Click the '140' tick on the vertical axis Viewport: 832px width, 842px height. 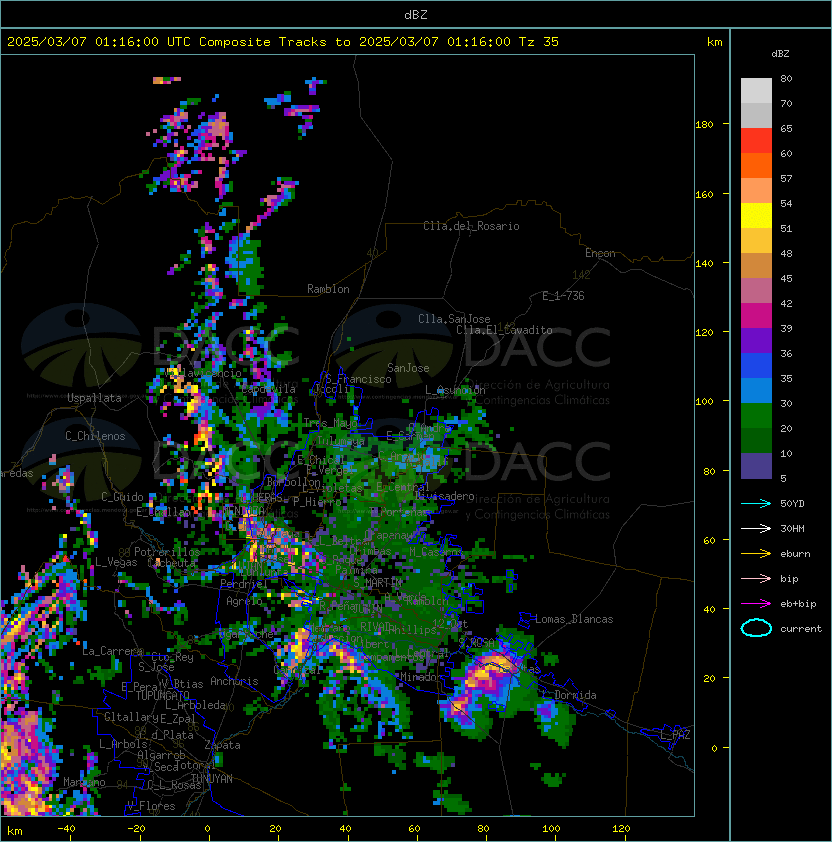pos(704,263)
